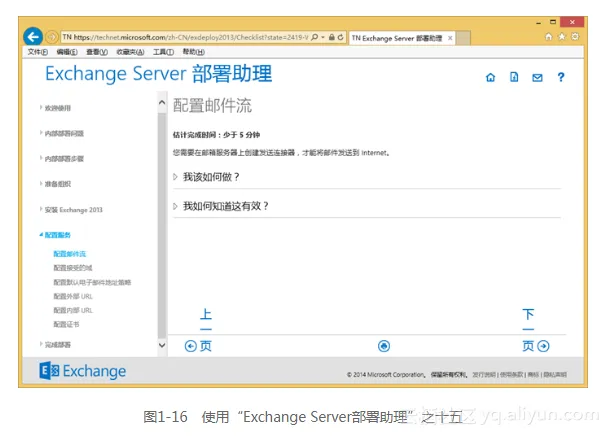Click the address bar URL field
Image resolution: width=610 pixels, height=436 pixels.
tap(185, 37)
